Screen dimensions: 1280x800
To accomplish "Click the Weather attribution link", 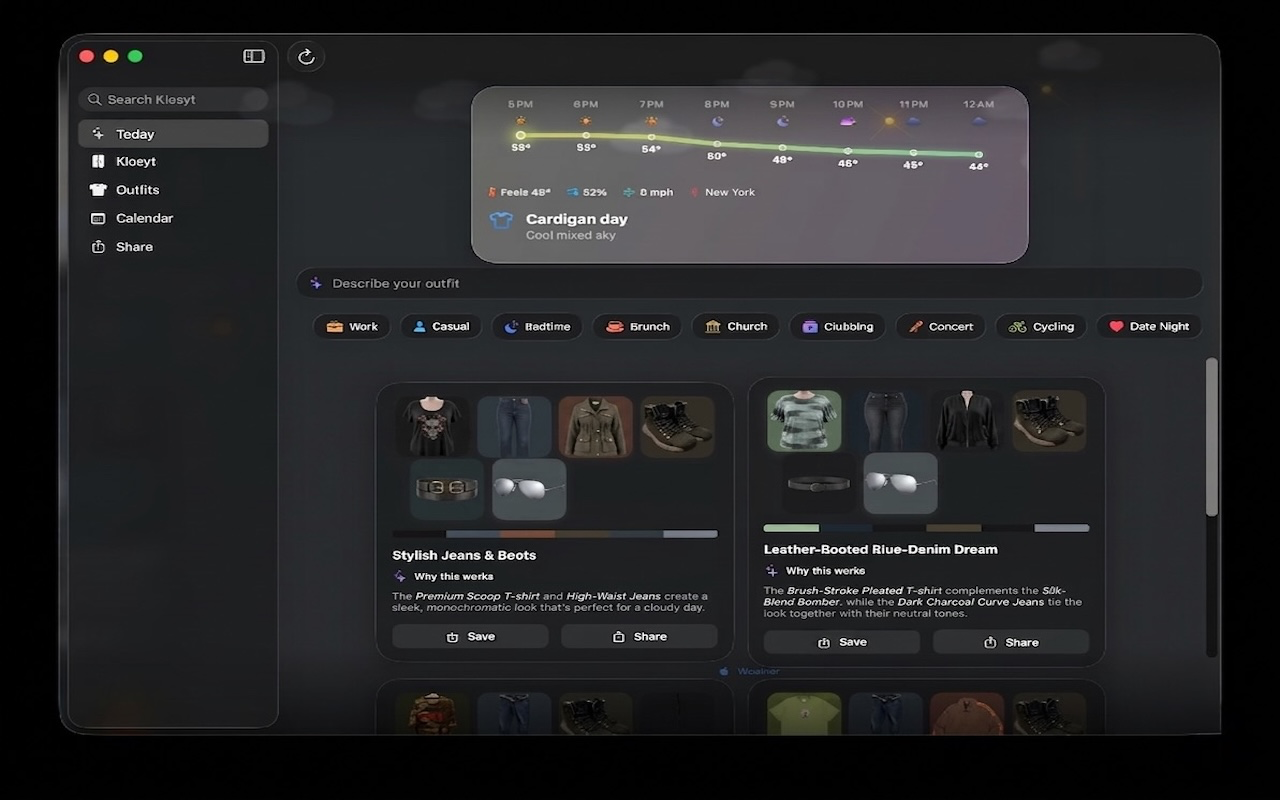I will point(750,671).
